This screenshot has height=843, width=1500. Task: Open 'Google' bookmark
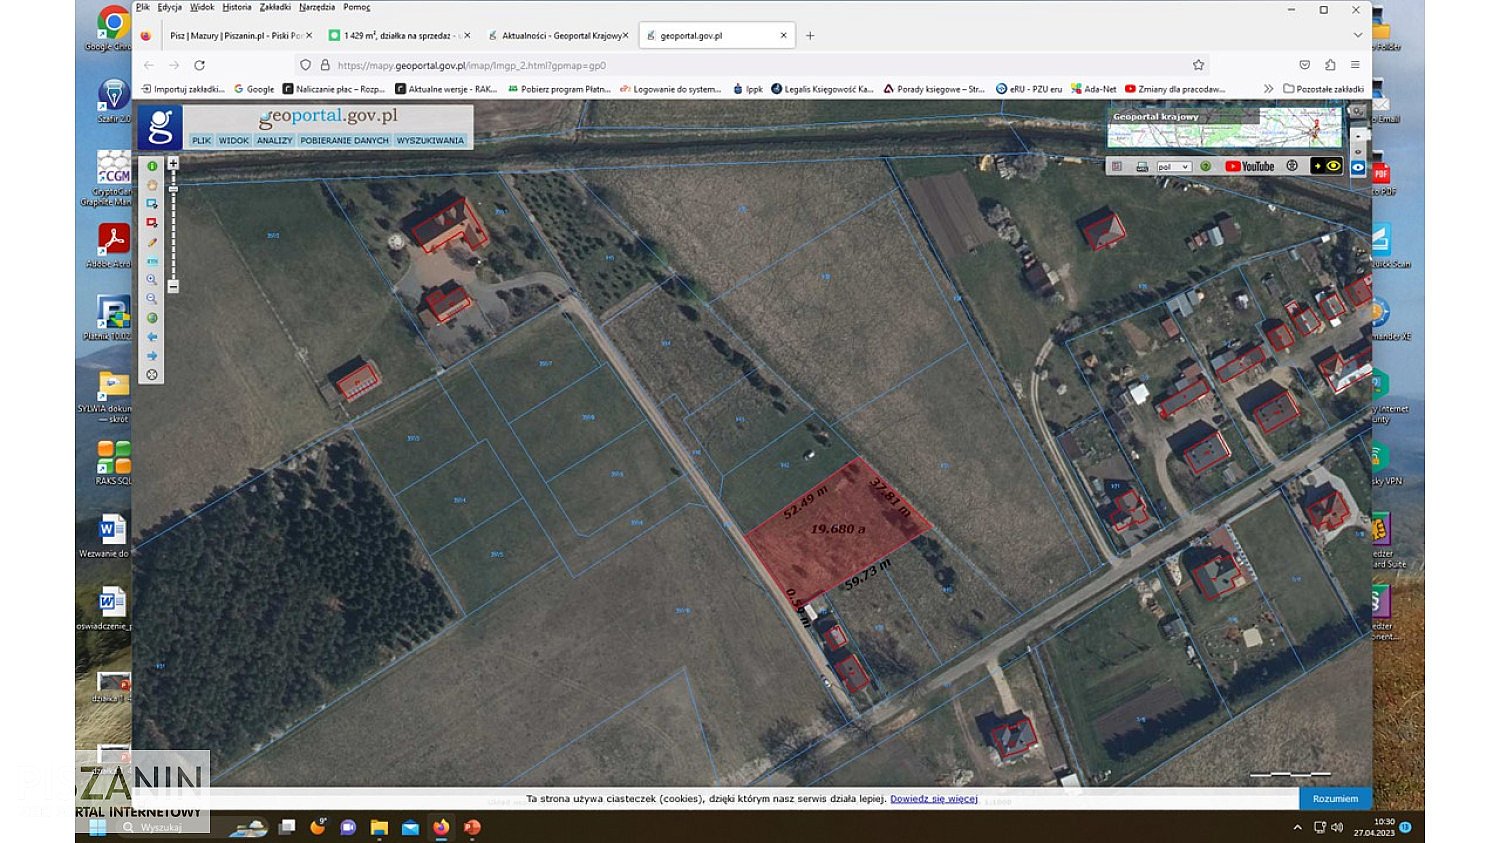click(254, 89)
